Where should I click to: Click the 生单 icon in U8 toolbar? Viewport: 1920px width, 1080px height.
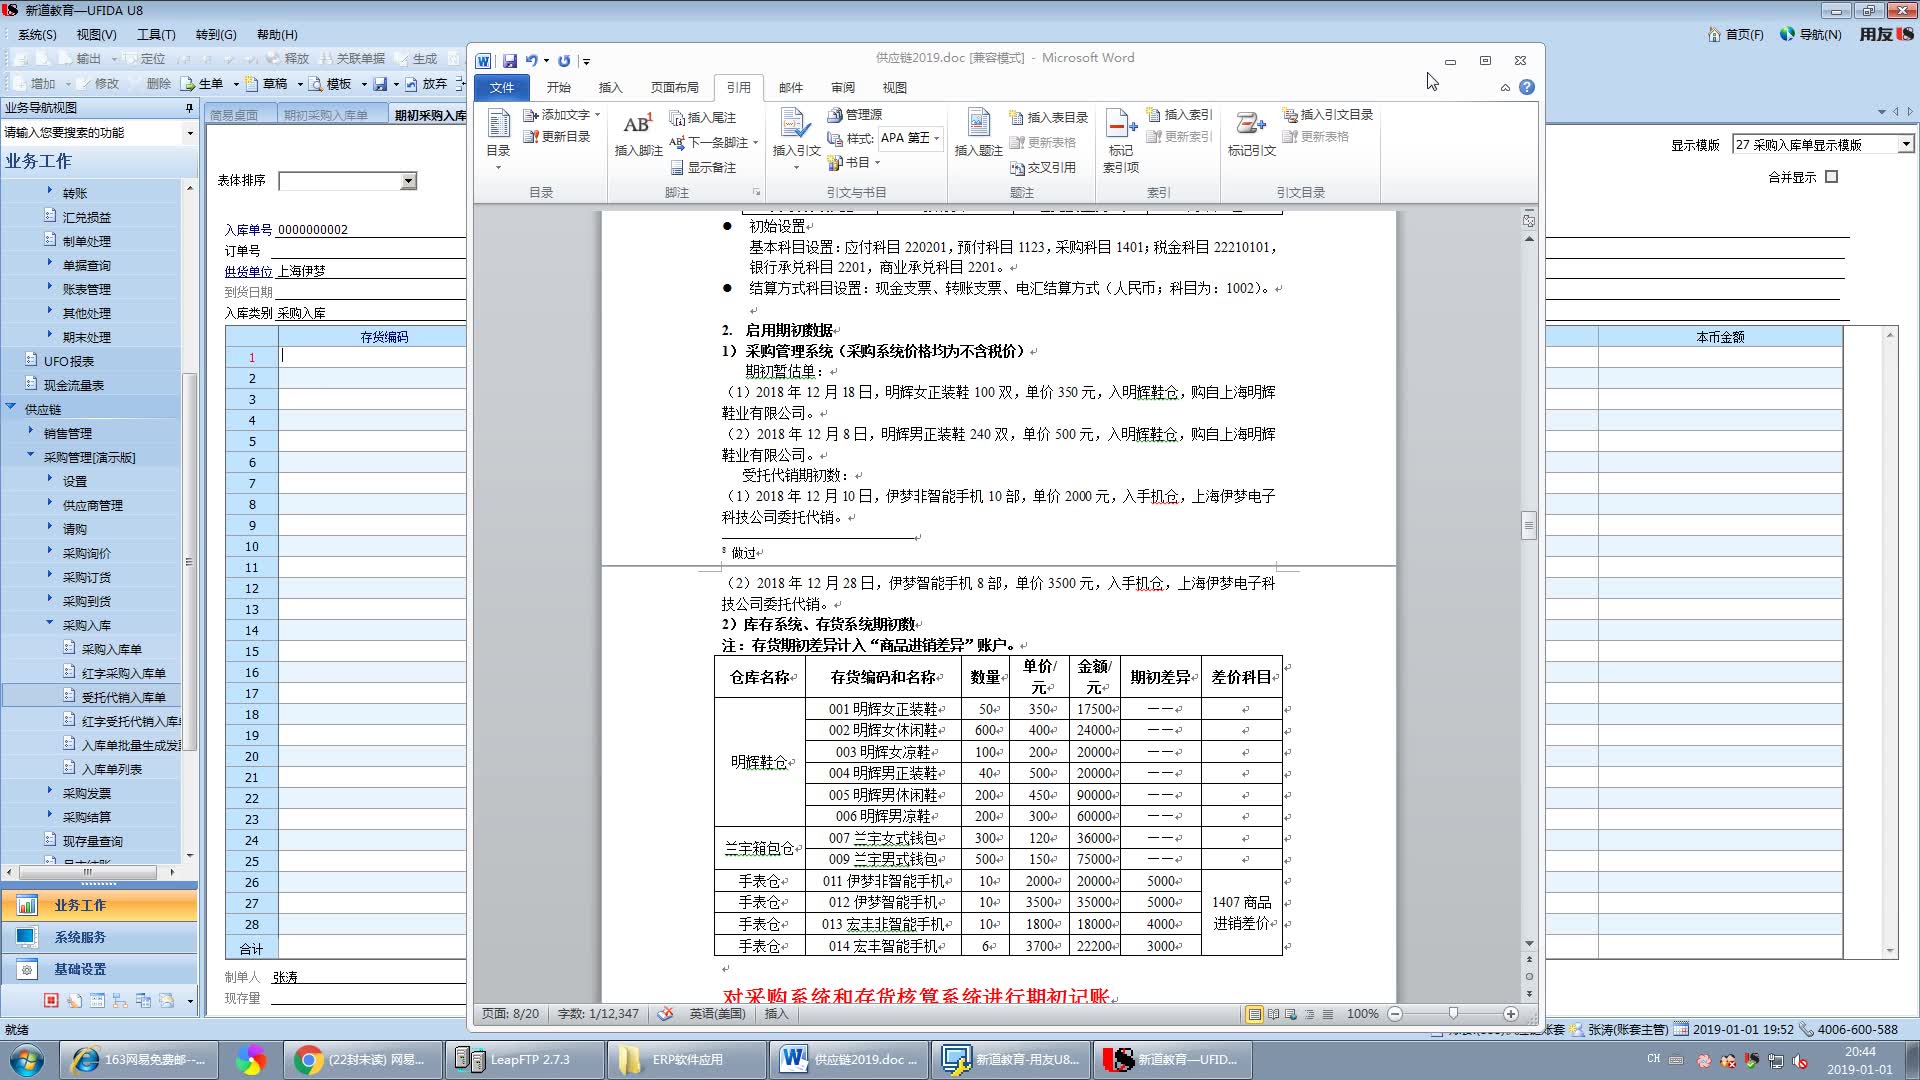(x=207, y=84)
